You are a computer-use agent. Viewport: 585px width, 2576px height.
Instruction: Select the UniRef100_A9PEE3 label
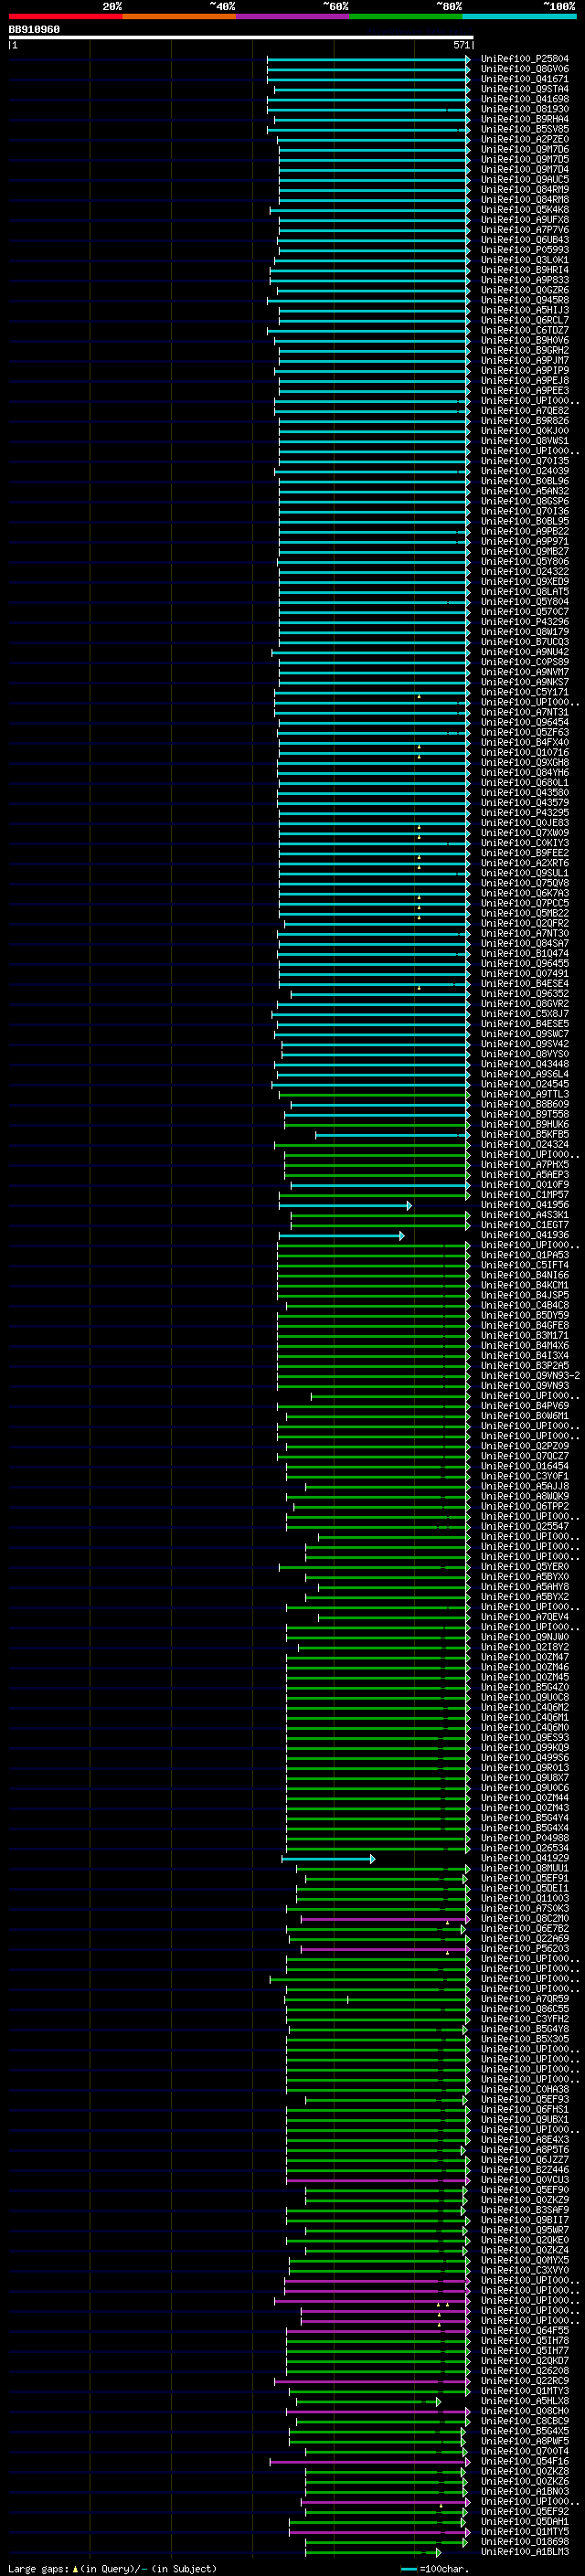525,391
